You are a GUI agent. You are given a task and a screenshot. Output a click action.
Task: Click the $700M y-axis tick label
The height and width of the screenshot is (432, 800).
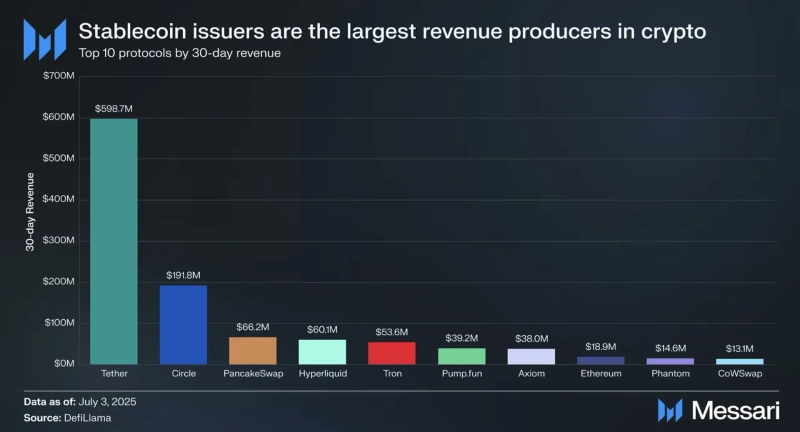click(x=60, y=76)
